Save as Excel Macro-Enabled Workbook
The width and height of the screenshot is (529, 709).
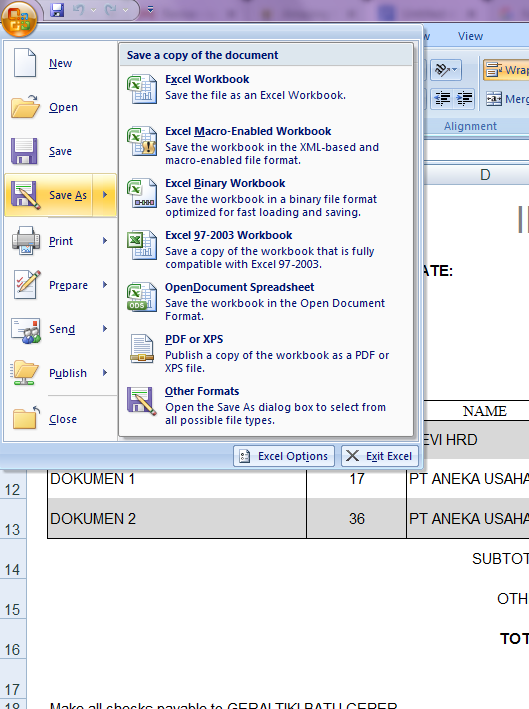266,146
